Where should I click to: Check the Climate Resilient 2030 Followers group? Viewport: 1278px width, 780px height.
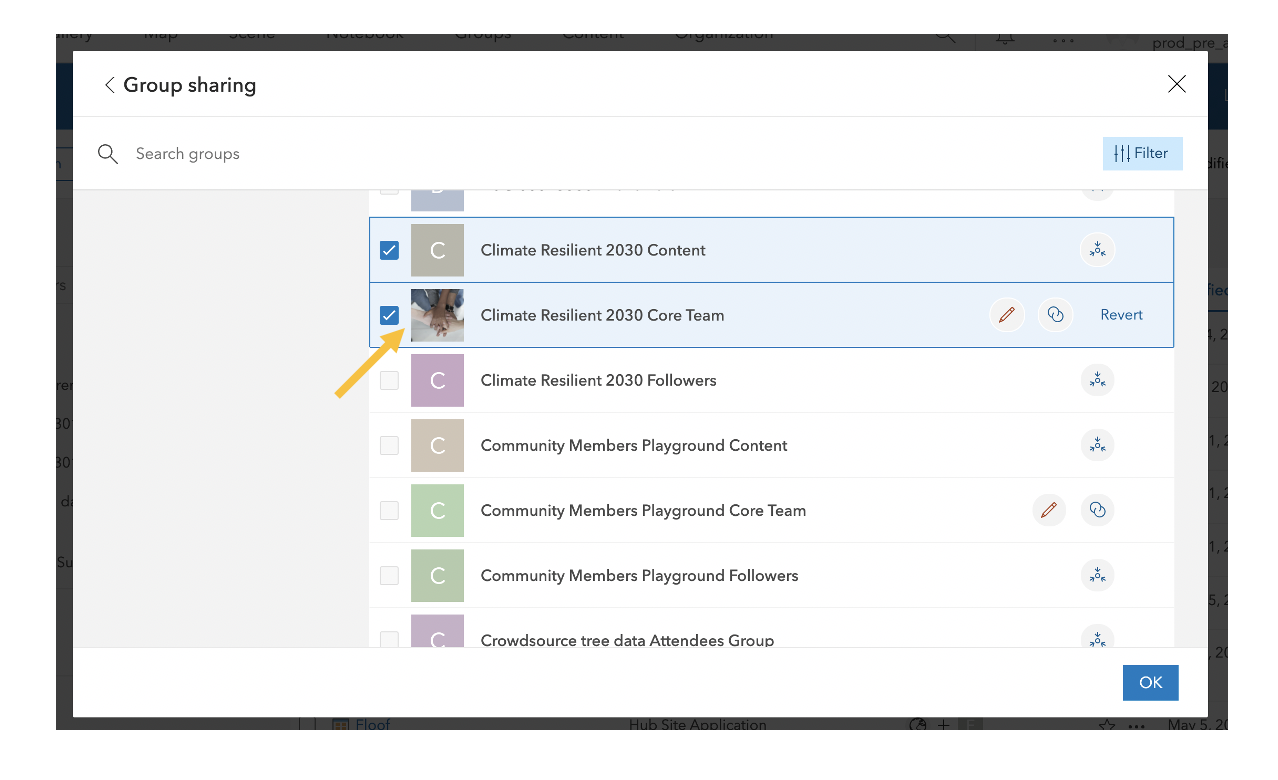(x=389, y=380)
